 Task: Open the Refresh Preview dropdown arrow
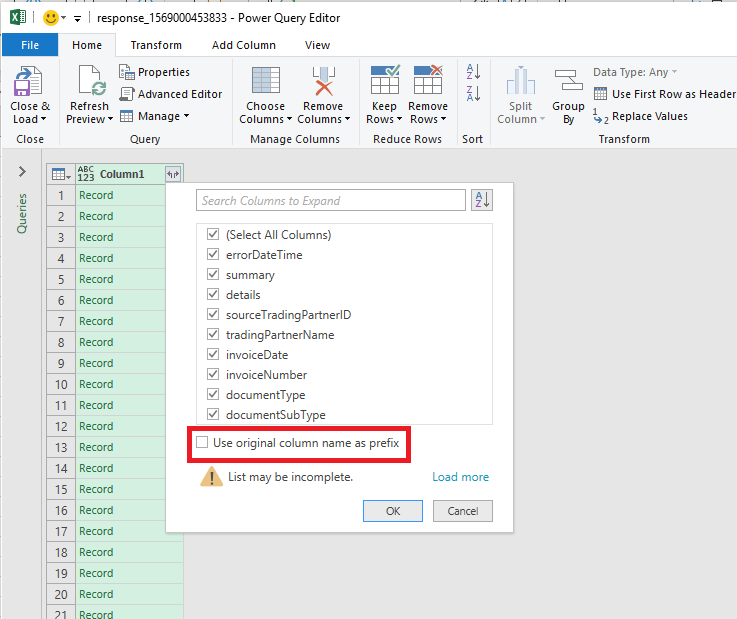coord(110,119)
